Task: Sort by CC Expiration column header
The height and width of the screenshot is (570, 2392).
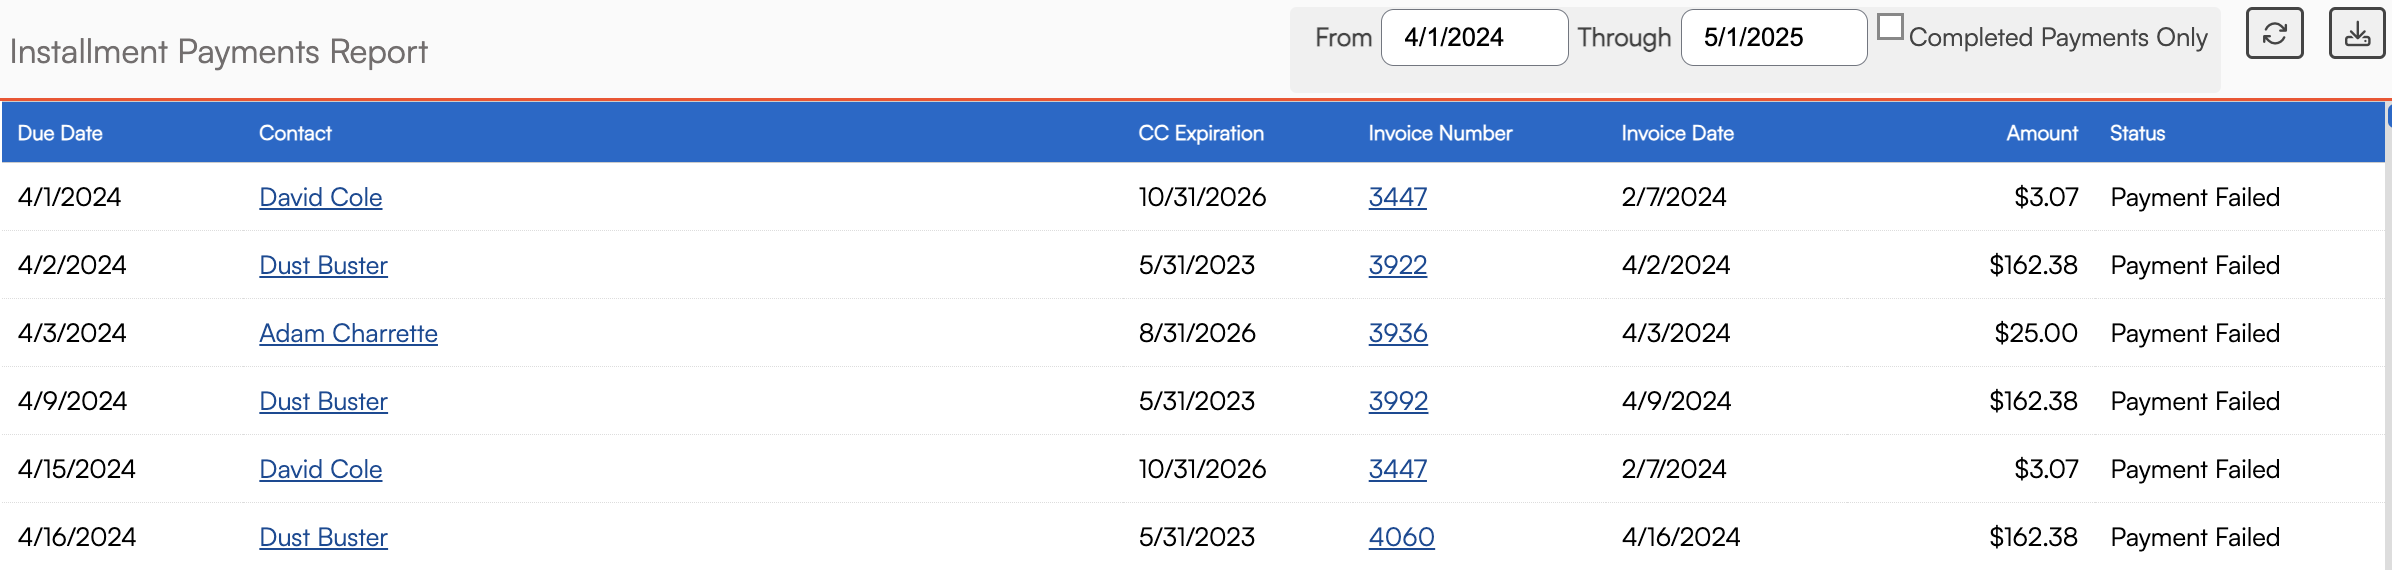Action: (1201, 133)
